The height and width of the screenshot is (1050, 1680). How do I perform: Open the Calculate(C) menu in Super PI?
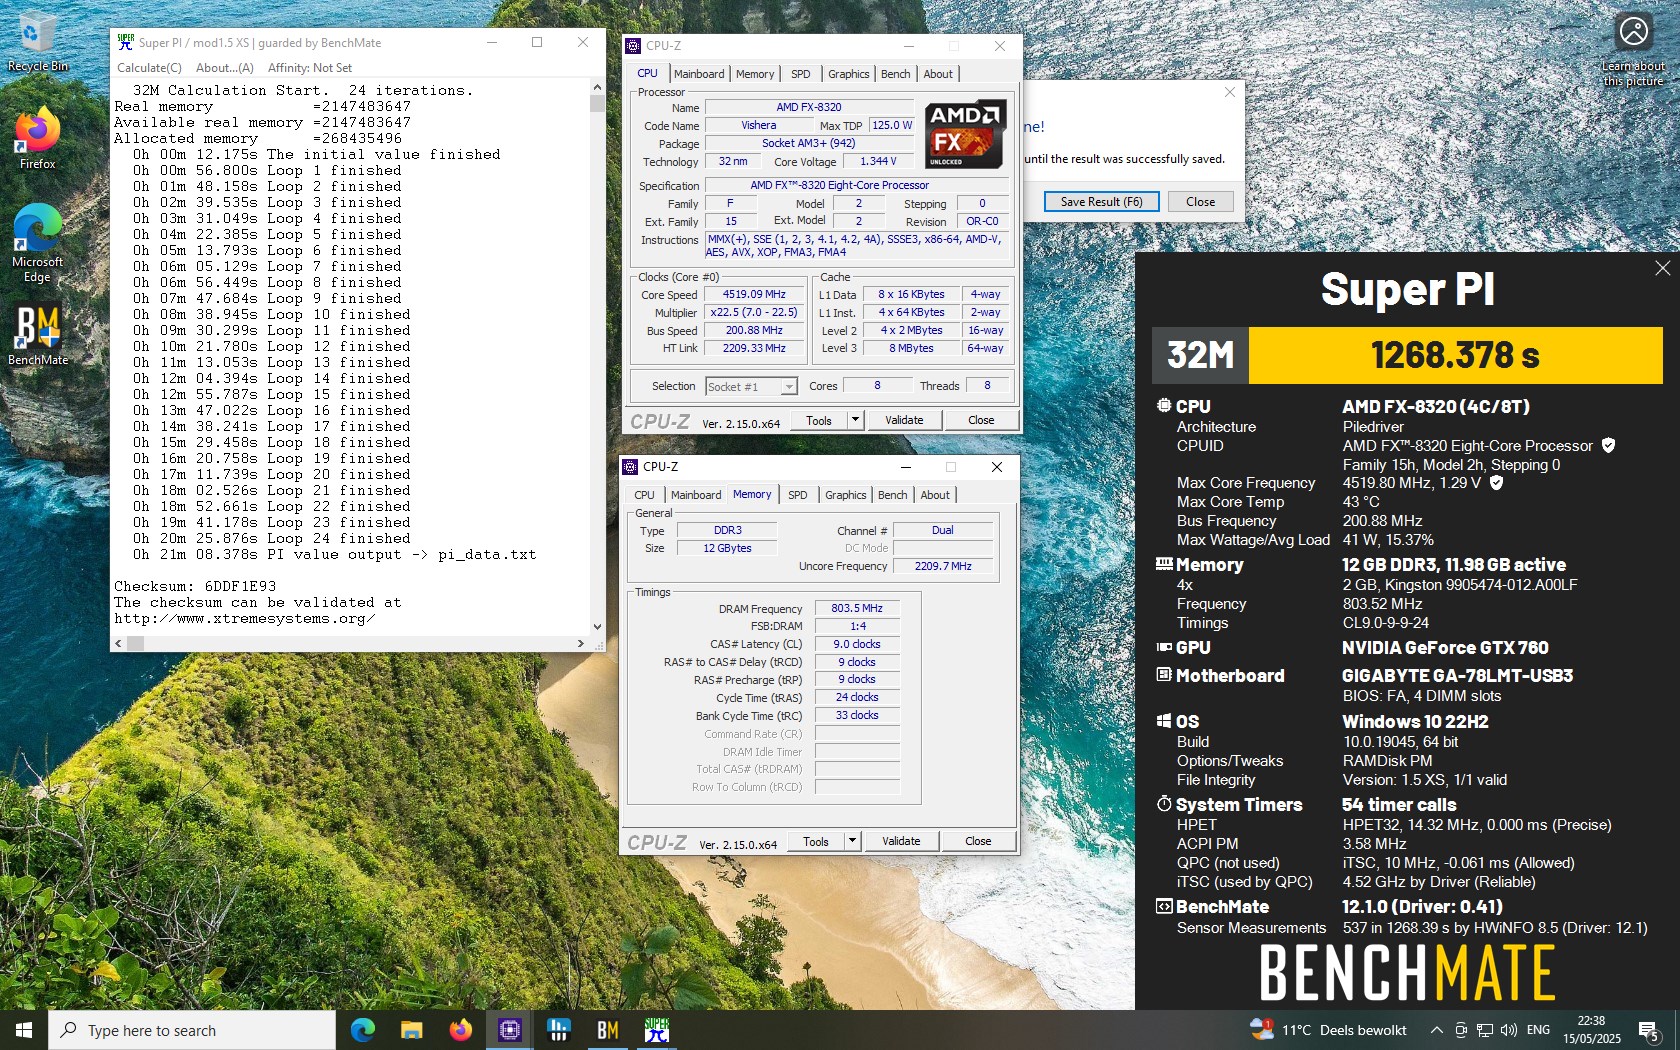[x=149, y=68]
